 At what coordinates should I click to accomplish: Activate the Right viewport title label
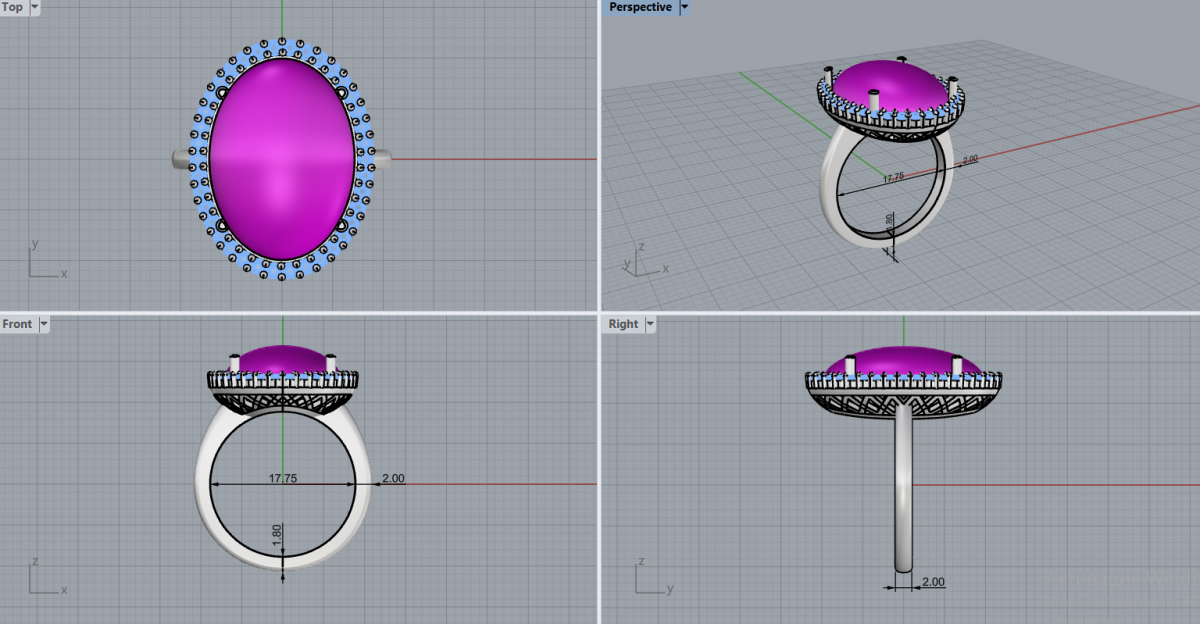(x=622, y=324)
